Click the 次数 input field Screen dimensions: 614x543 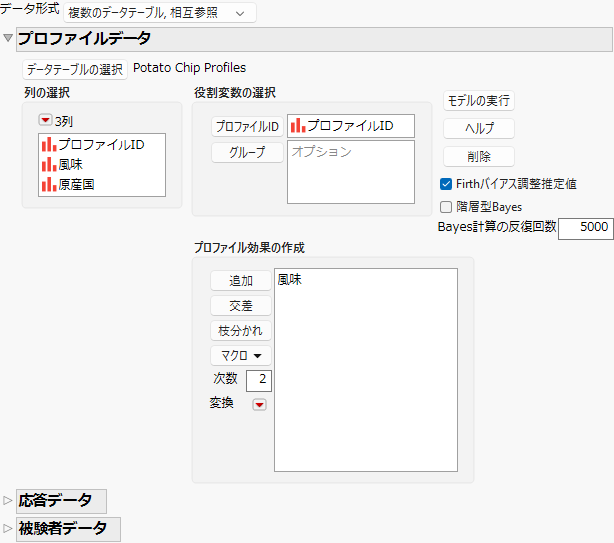click(258, 381)
